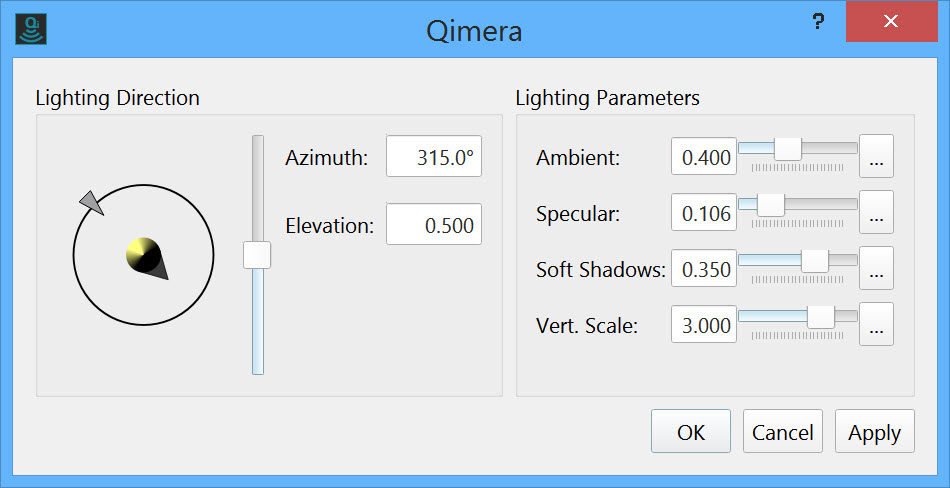Open the Ambient options ellipsis button
This screenshot has height=488, width=950.
click(x=876, y=157)
